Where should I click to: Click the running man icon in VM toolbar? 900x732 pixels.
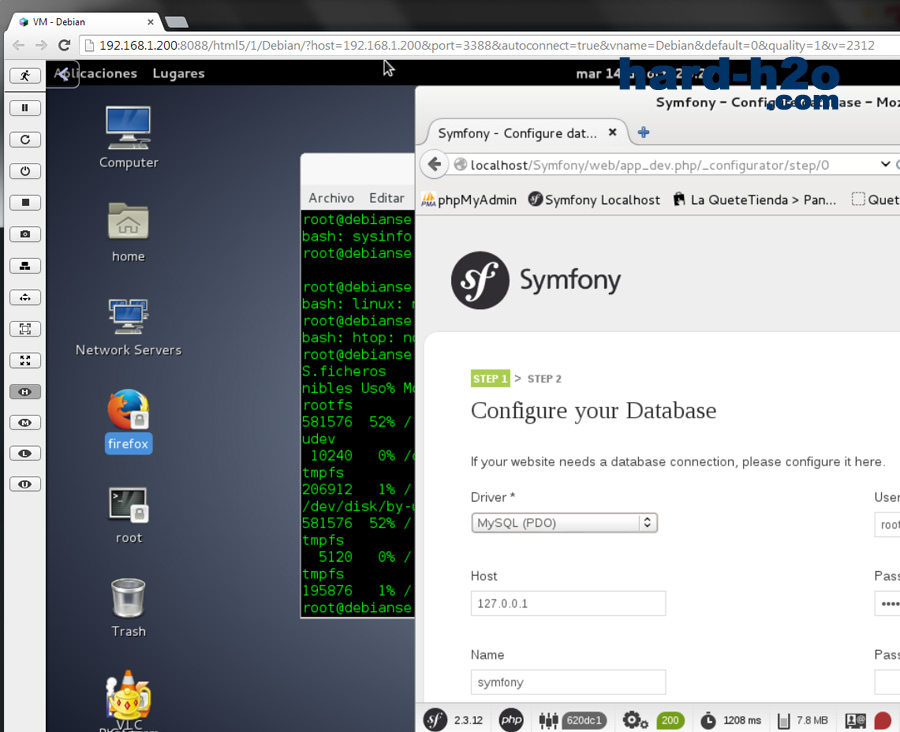25,76
